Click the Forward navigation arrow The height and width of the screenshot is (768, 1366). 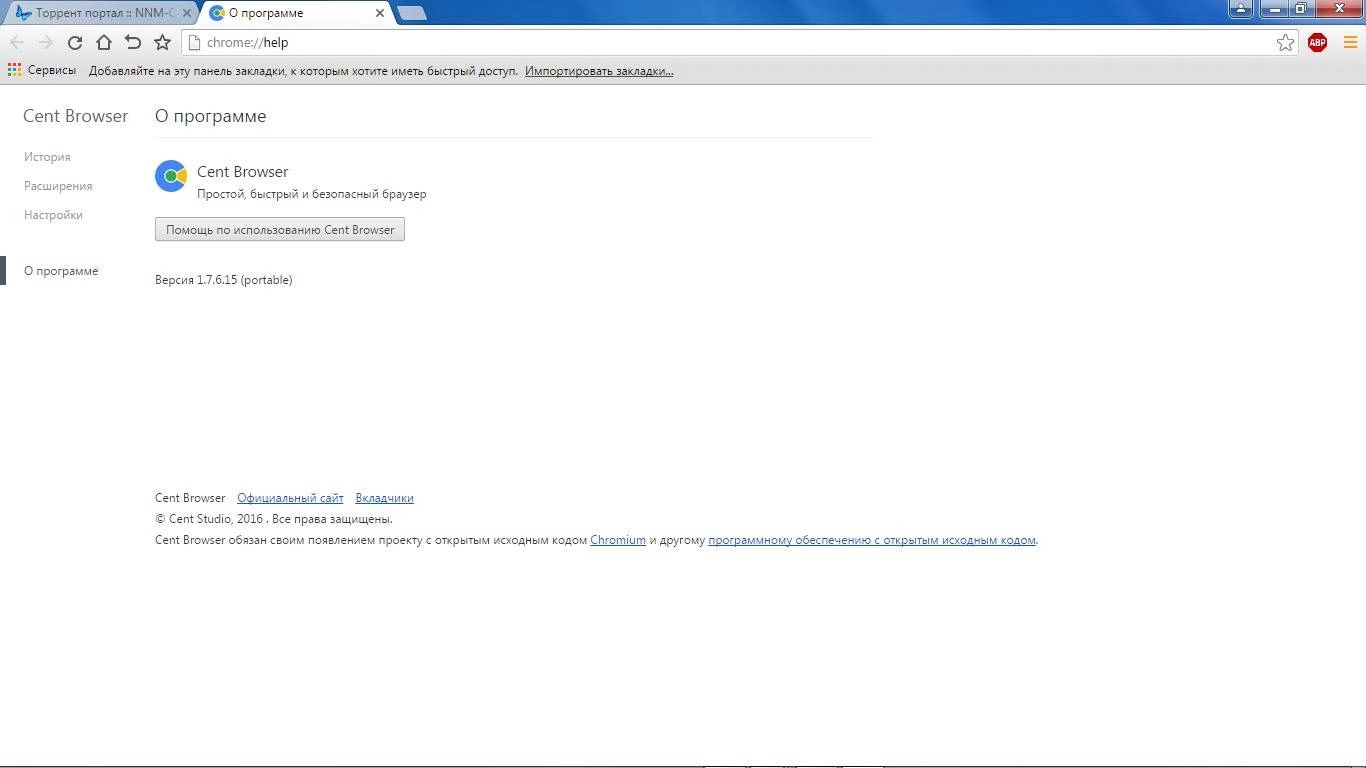coord(45,42)
